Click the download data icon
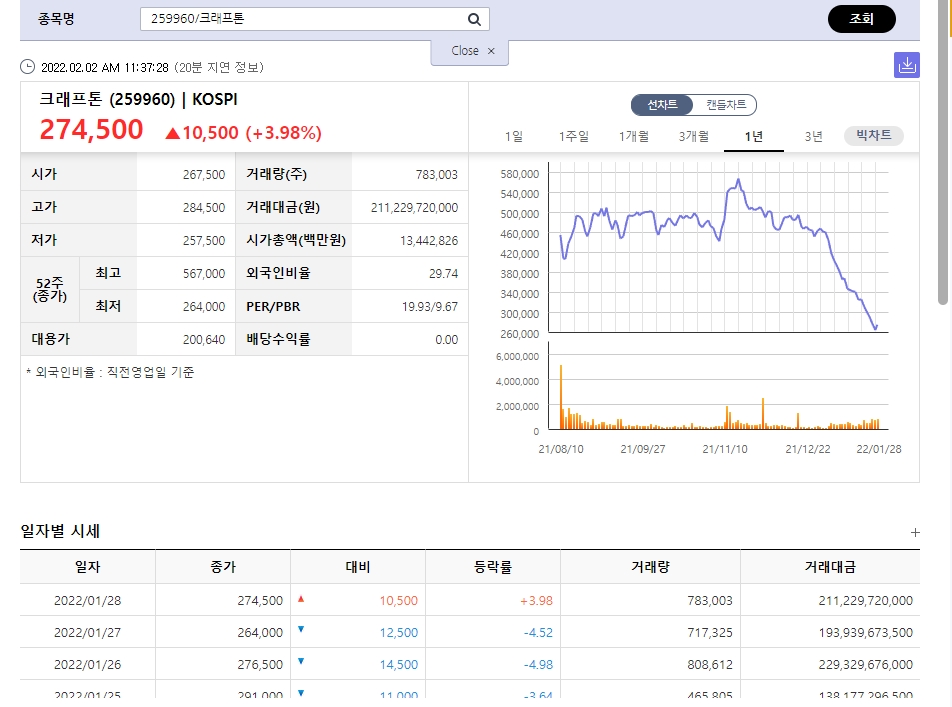 [x=906, y=65]
